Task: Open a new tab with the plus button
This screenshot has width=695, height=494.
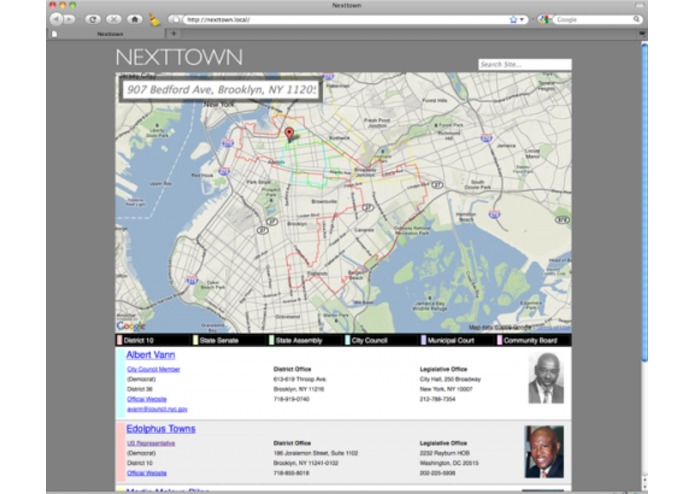Action: 174,33
